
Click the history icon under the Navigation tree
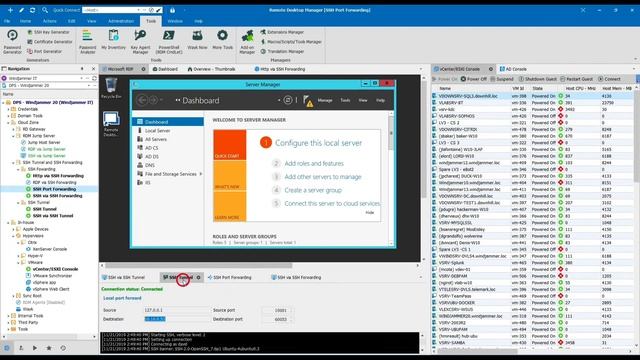tap(63, 348)
